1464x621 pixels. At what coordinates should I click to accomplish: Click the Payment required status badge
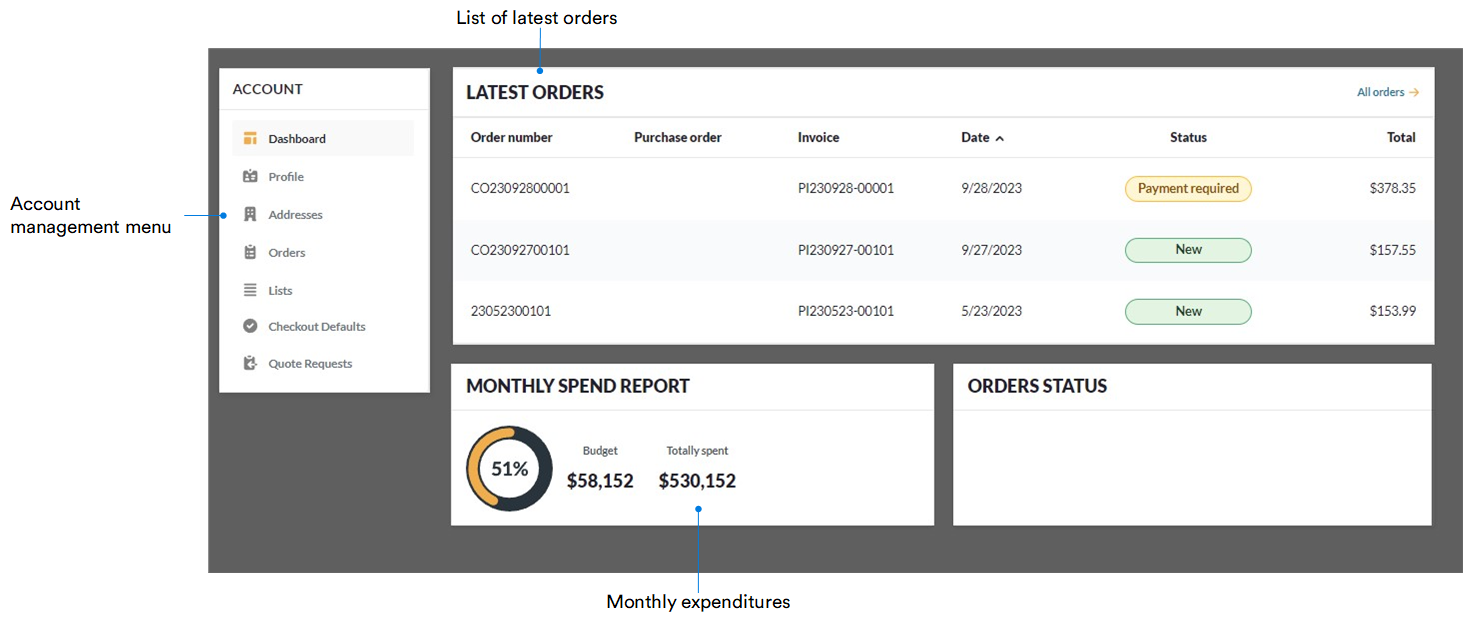click(x=1188, y=188)
